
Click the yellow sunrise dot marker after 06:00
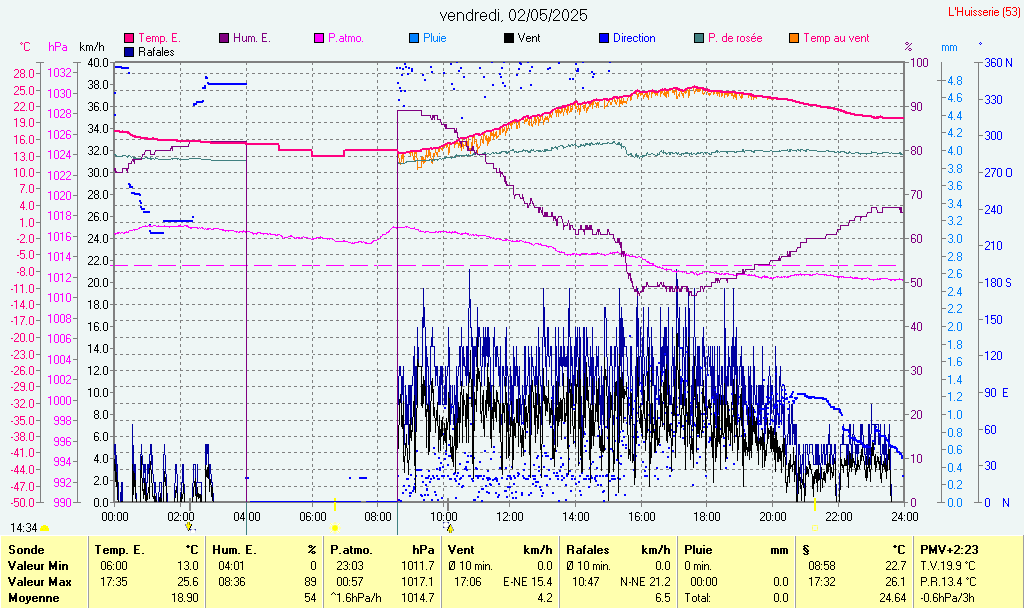(335, 528)
